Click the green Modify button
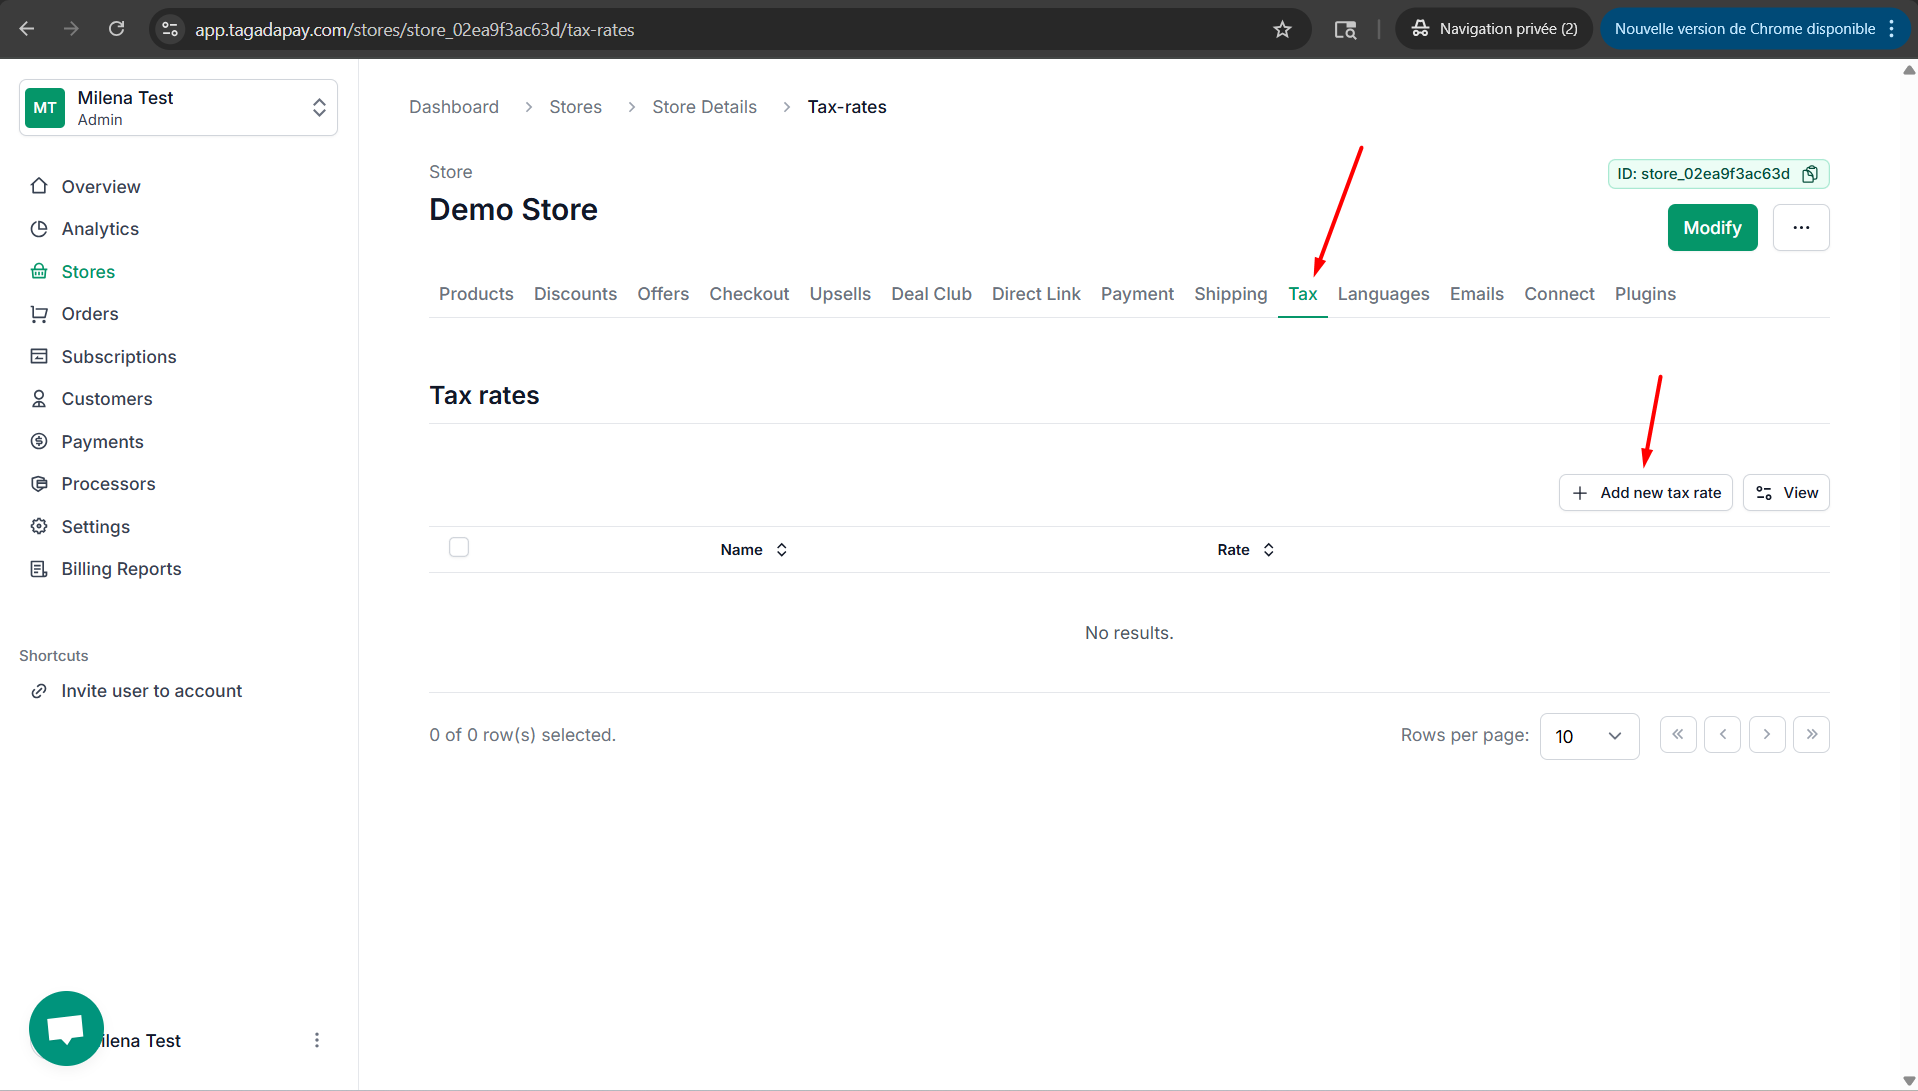This screenshot has width=1918, height=1091. [1712, 228]
